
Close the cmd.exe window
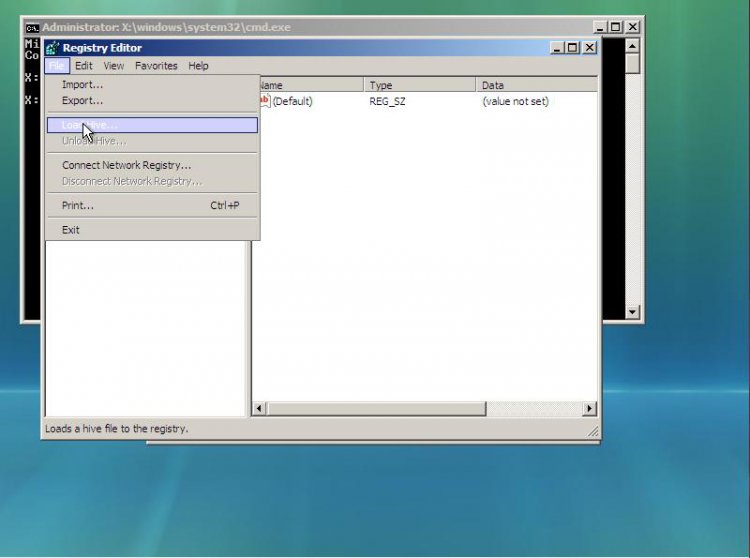tap(633, 27)
